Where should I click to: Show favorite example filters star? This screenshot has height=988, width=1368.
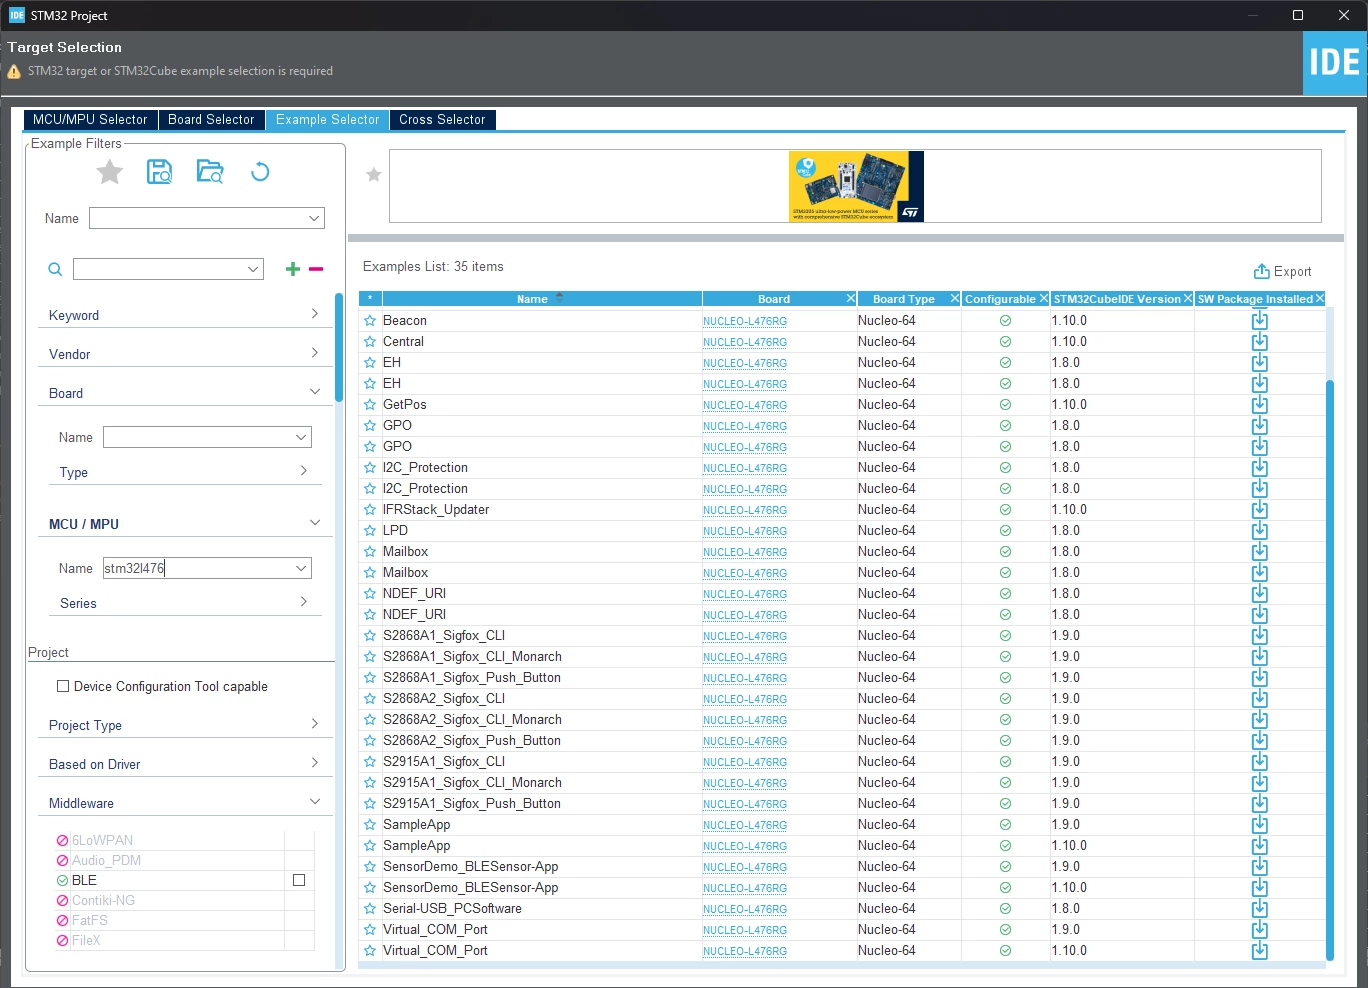click(x=110, y=172)
